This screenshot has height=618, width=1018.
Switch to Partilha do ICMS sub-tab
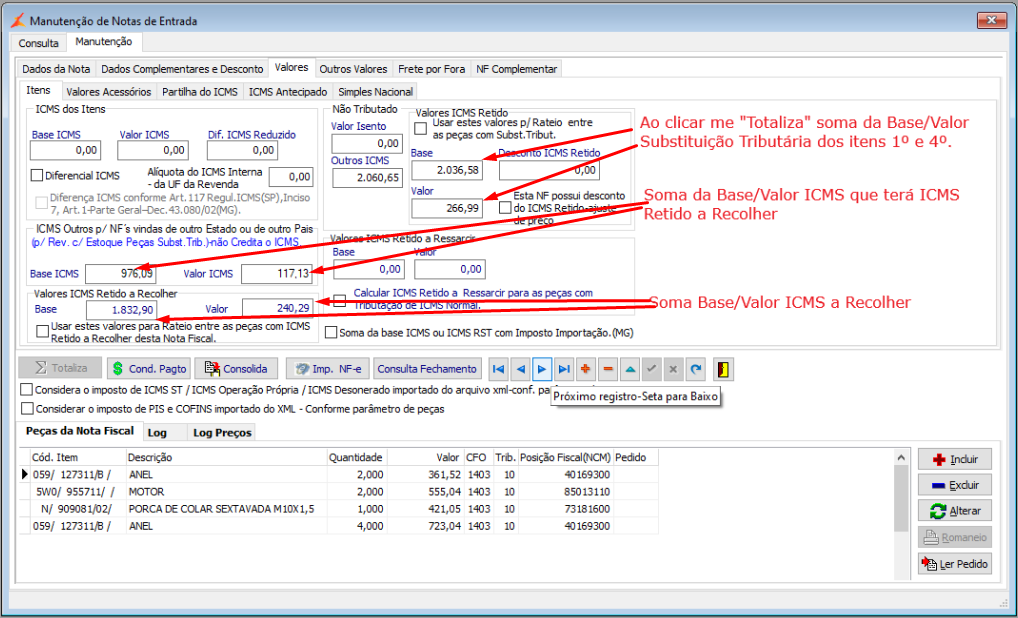coord(200,92)
